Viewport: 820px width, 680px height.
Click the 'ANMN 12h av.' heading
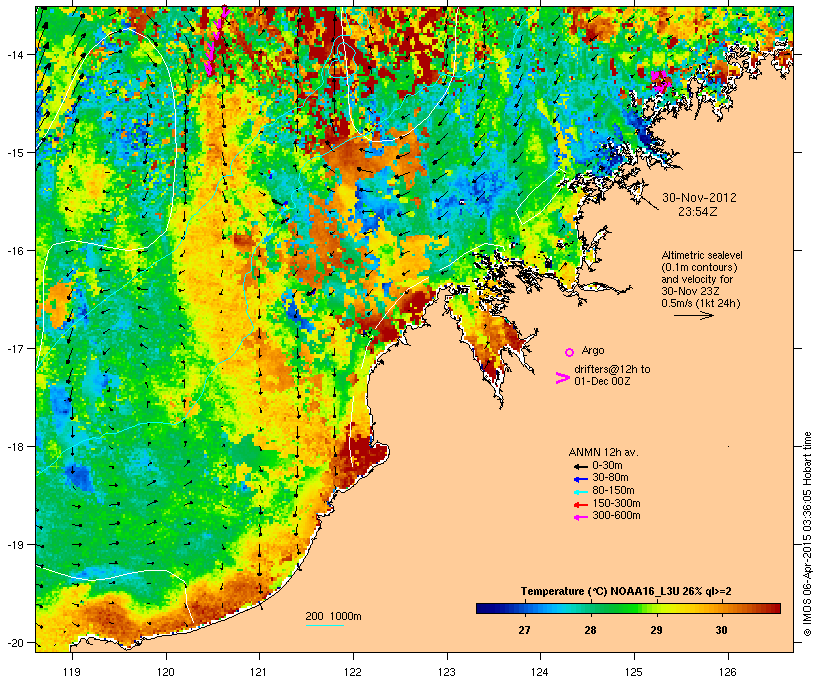click(603, 452)
